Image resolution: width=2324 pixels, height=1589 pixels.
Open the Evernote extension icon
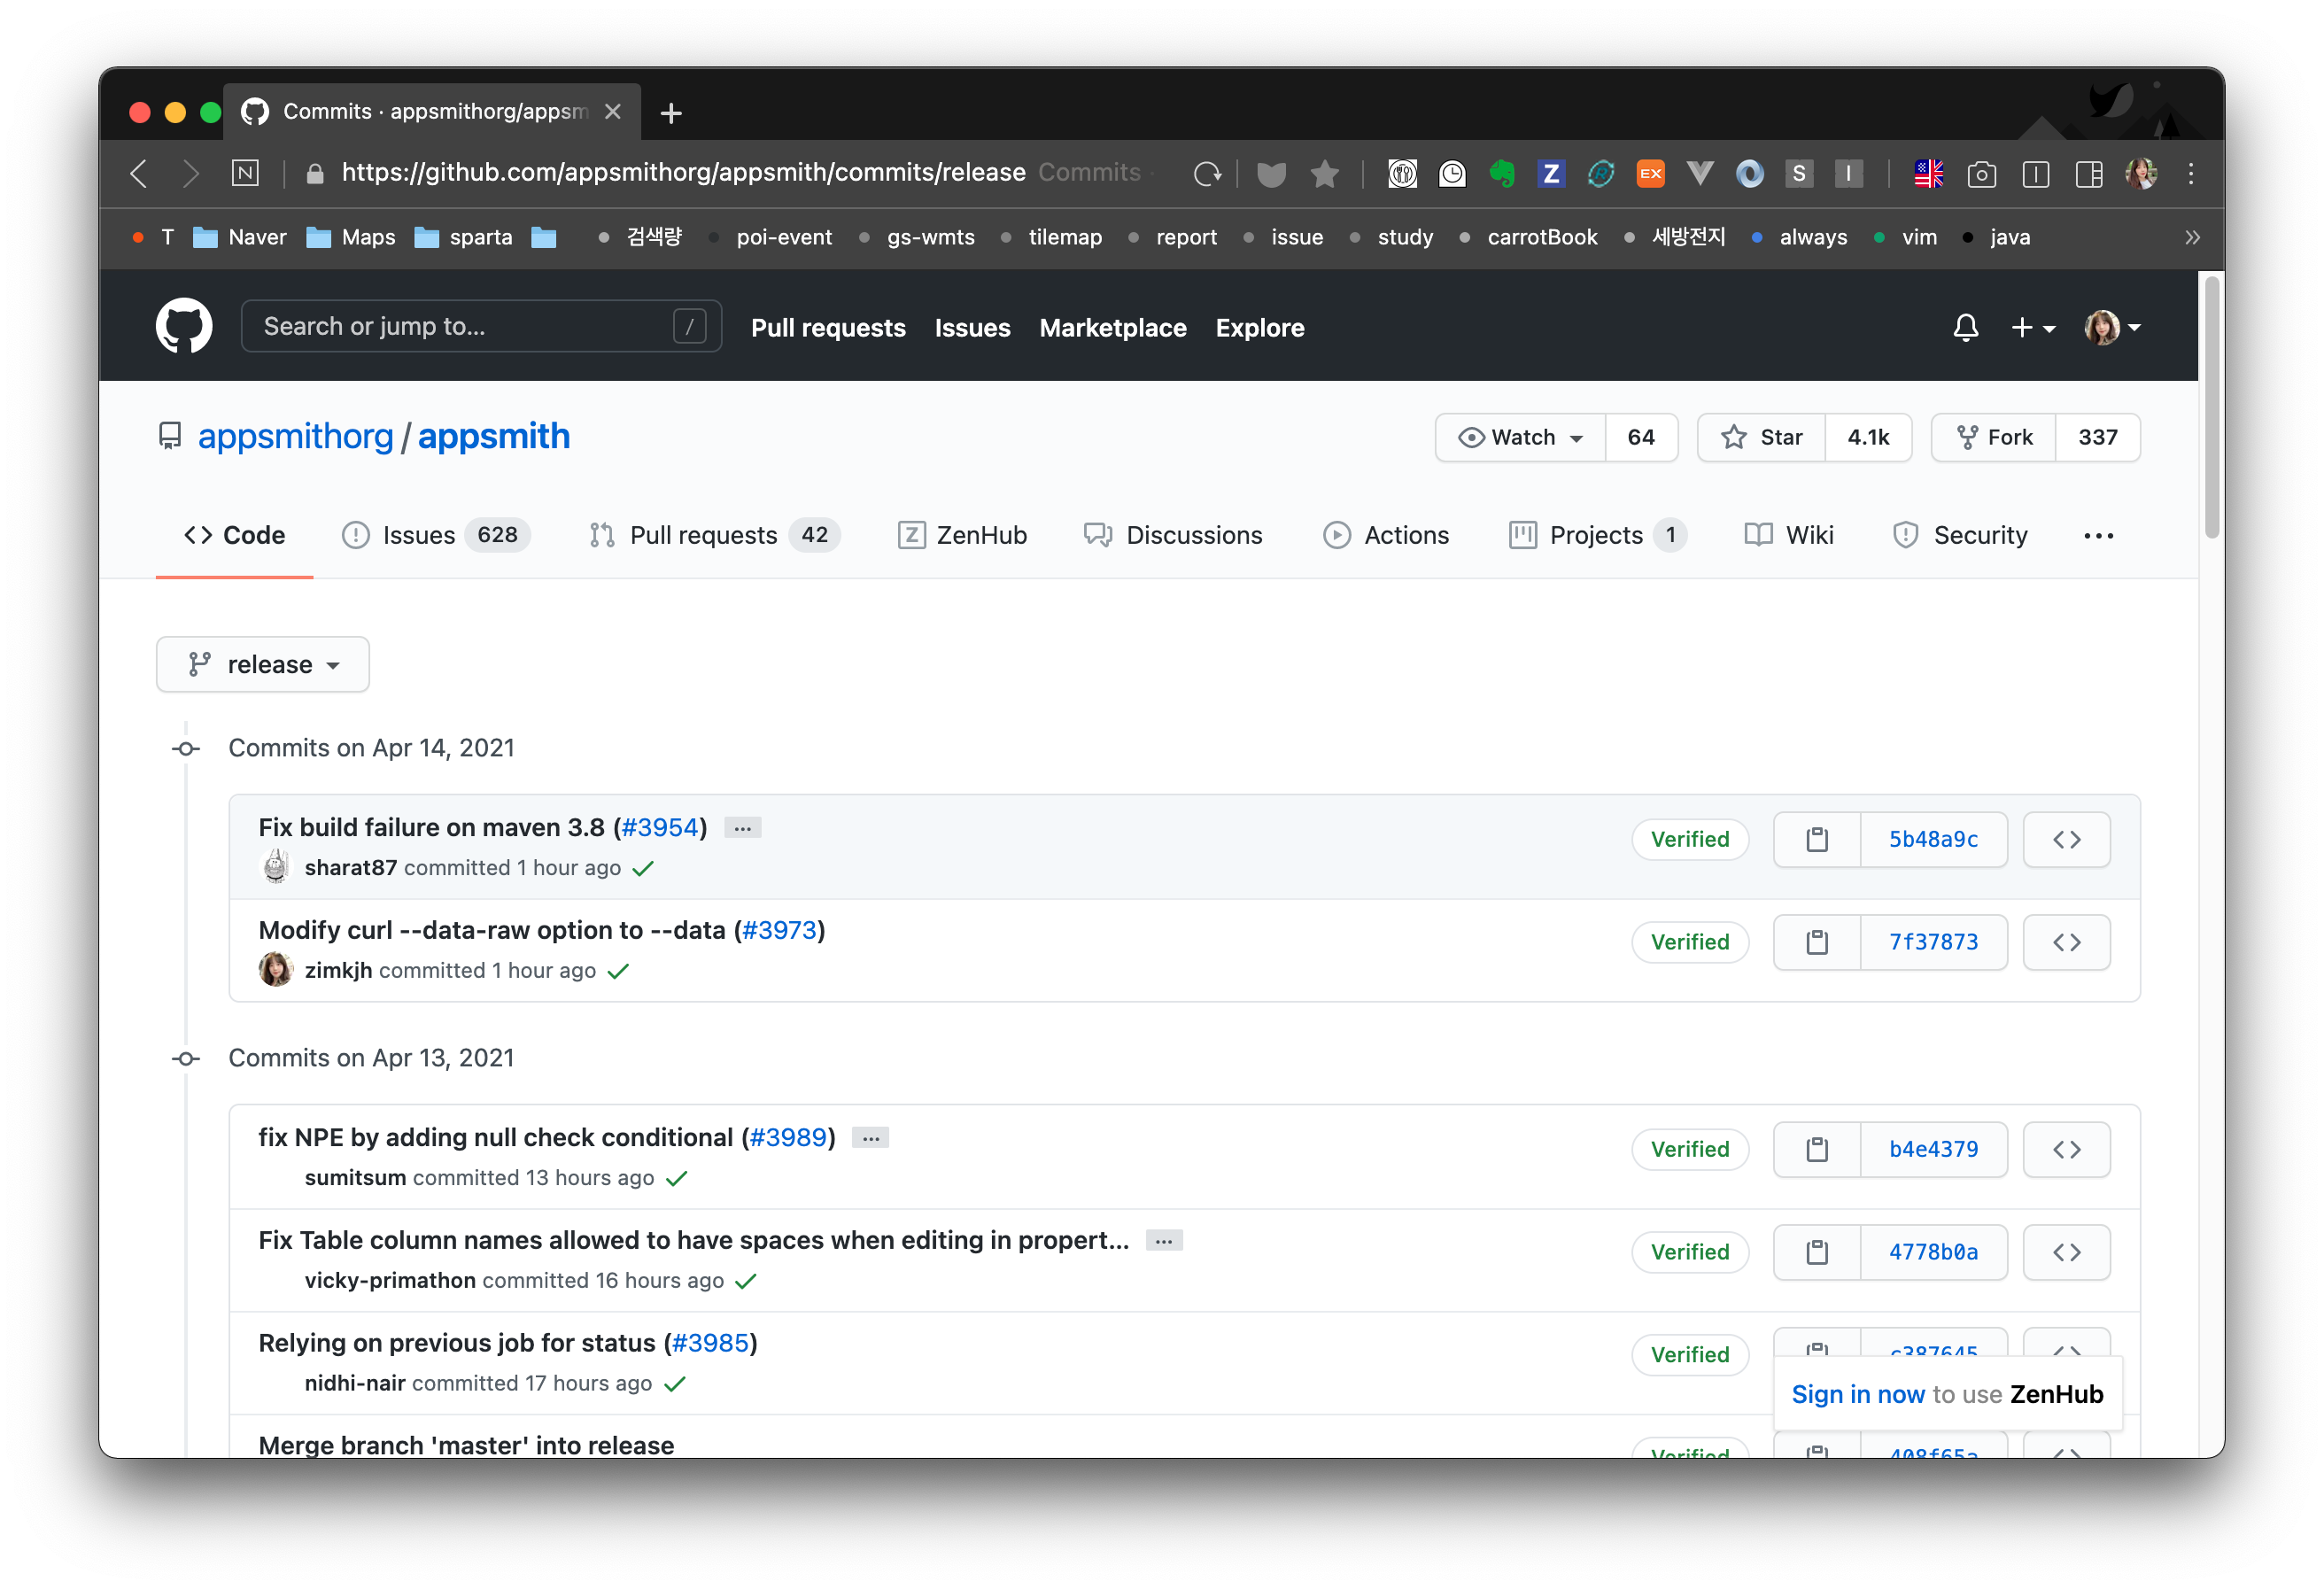tap(1501, 174)
